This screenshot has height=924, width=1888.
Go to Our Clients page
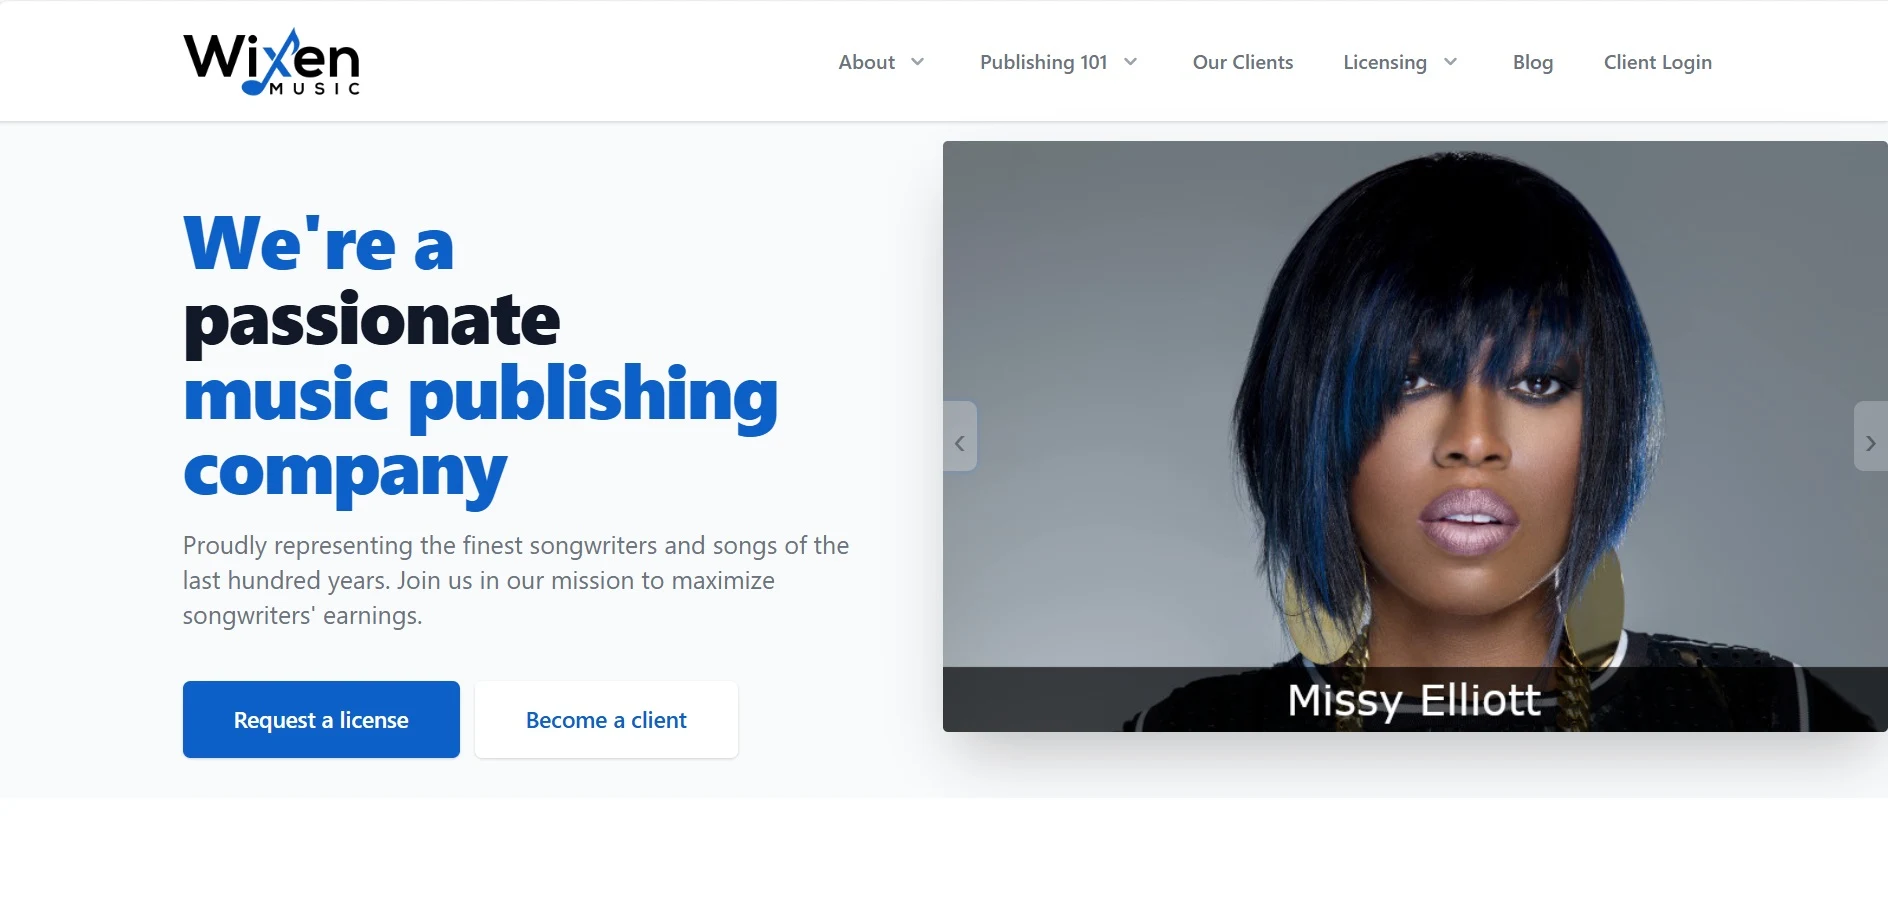click(x=1242, y=62)
